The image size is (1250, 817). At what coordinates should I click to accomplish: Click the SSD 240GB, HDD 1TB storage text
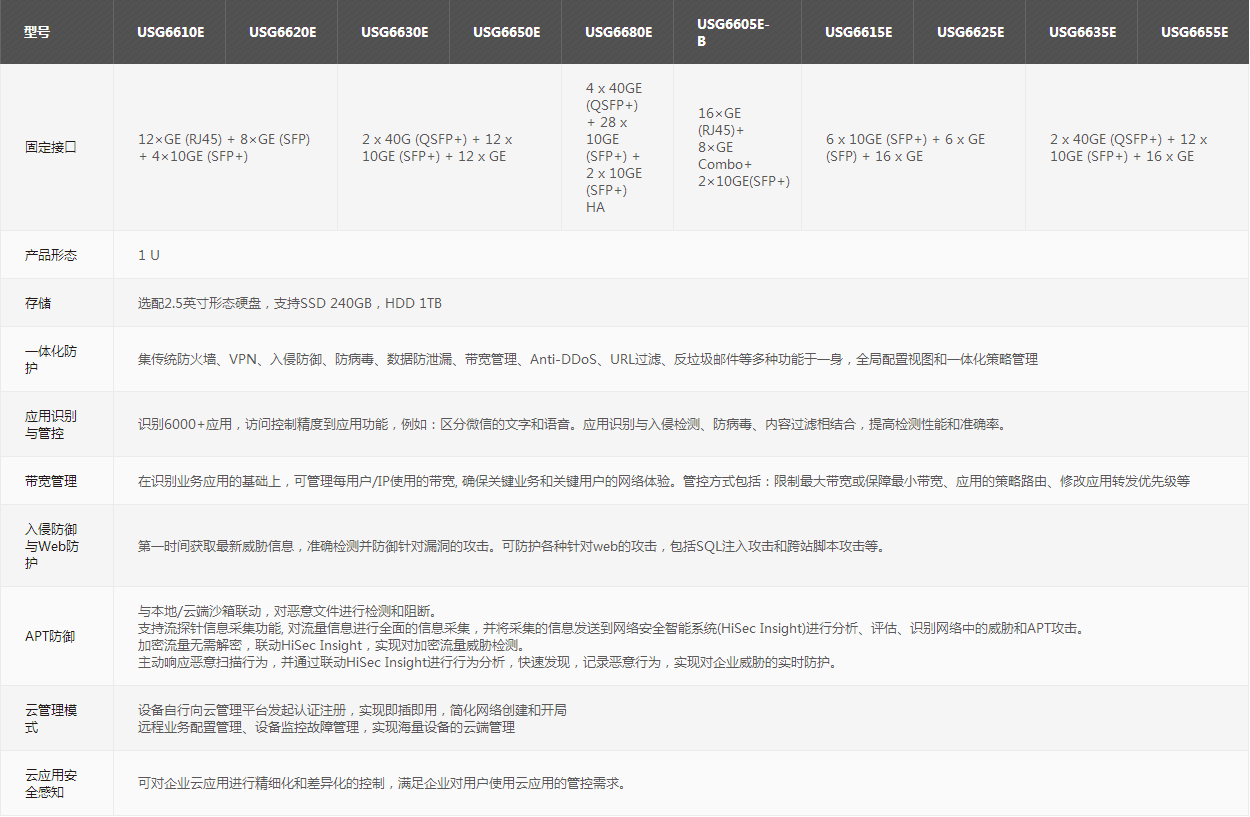click(x=290, y=303)
